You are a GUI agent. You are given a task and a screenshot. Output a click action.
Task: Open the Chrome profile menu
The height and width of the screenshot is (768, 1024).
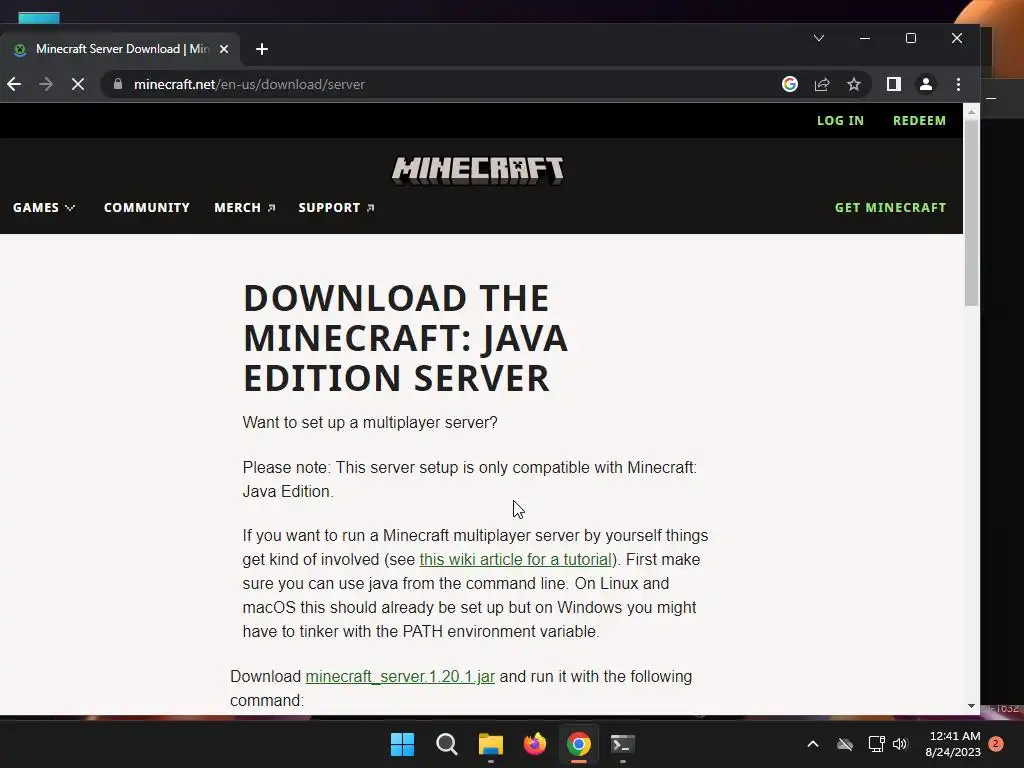[x=925, y=84]
